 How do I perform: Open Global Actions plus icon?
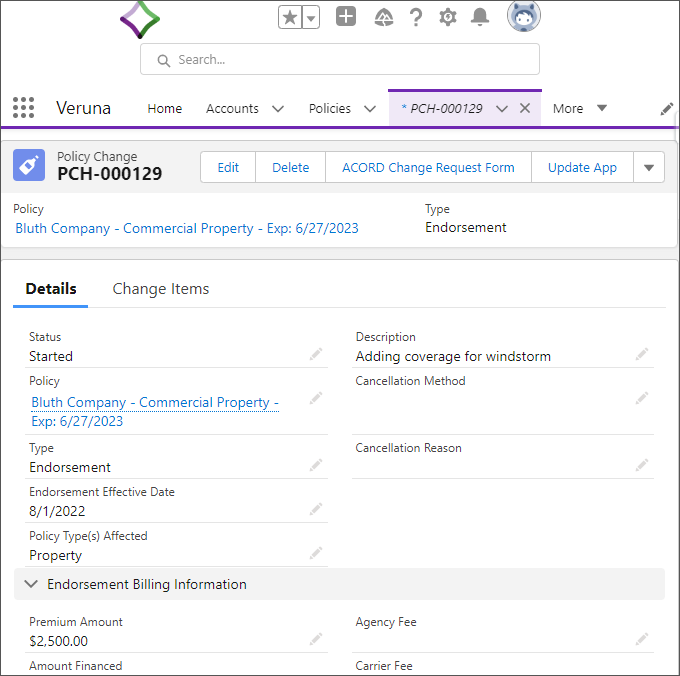click(346, 16)
